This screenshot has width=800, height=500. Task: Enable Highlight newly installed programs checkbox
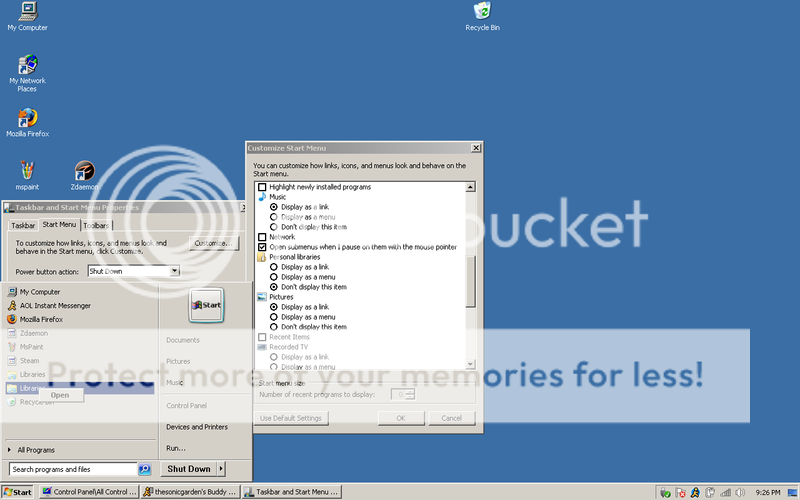[263, 187]
